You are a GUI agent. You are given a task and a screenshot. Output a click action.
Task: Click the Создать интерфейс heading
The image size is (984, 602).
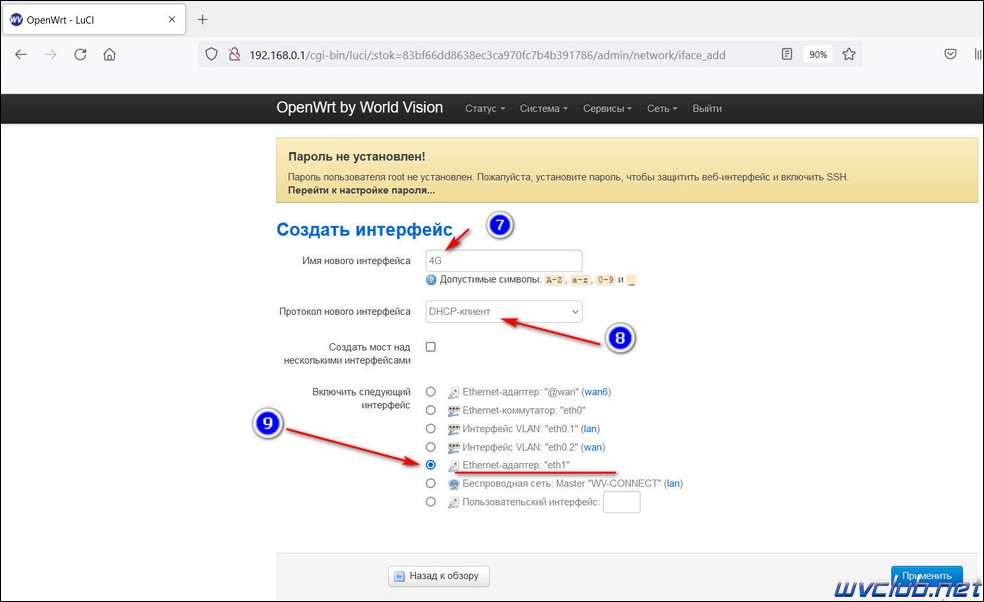(364, 230)
